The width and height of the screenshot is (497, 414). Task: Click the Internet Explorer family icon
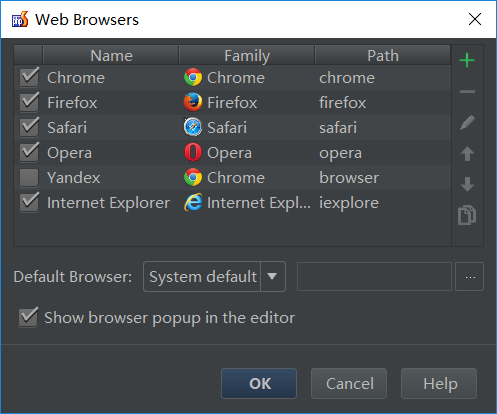pyautogui.click(x=193, y=202)
